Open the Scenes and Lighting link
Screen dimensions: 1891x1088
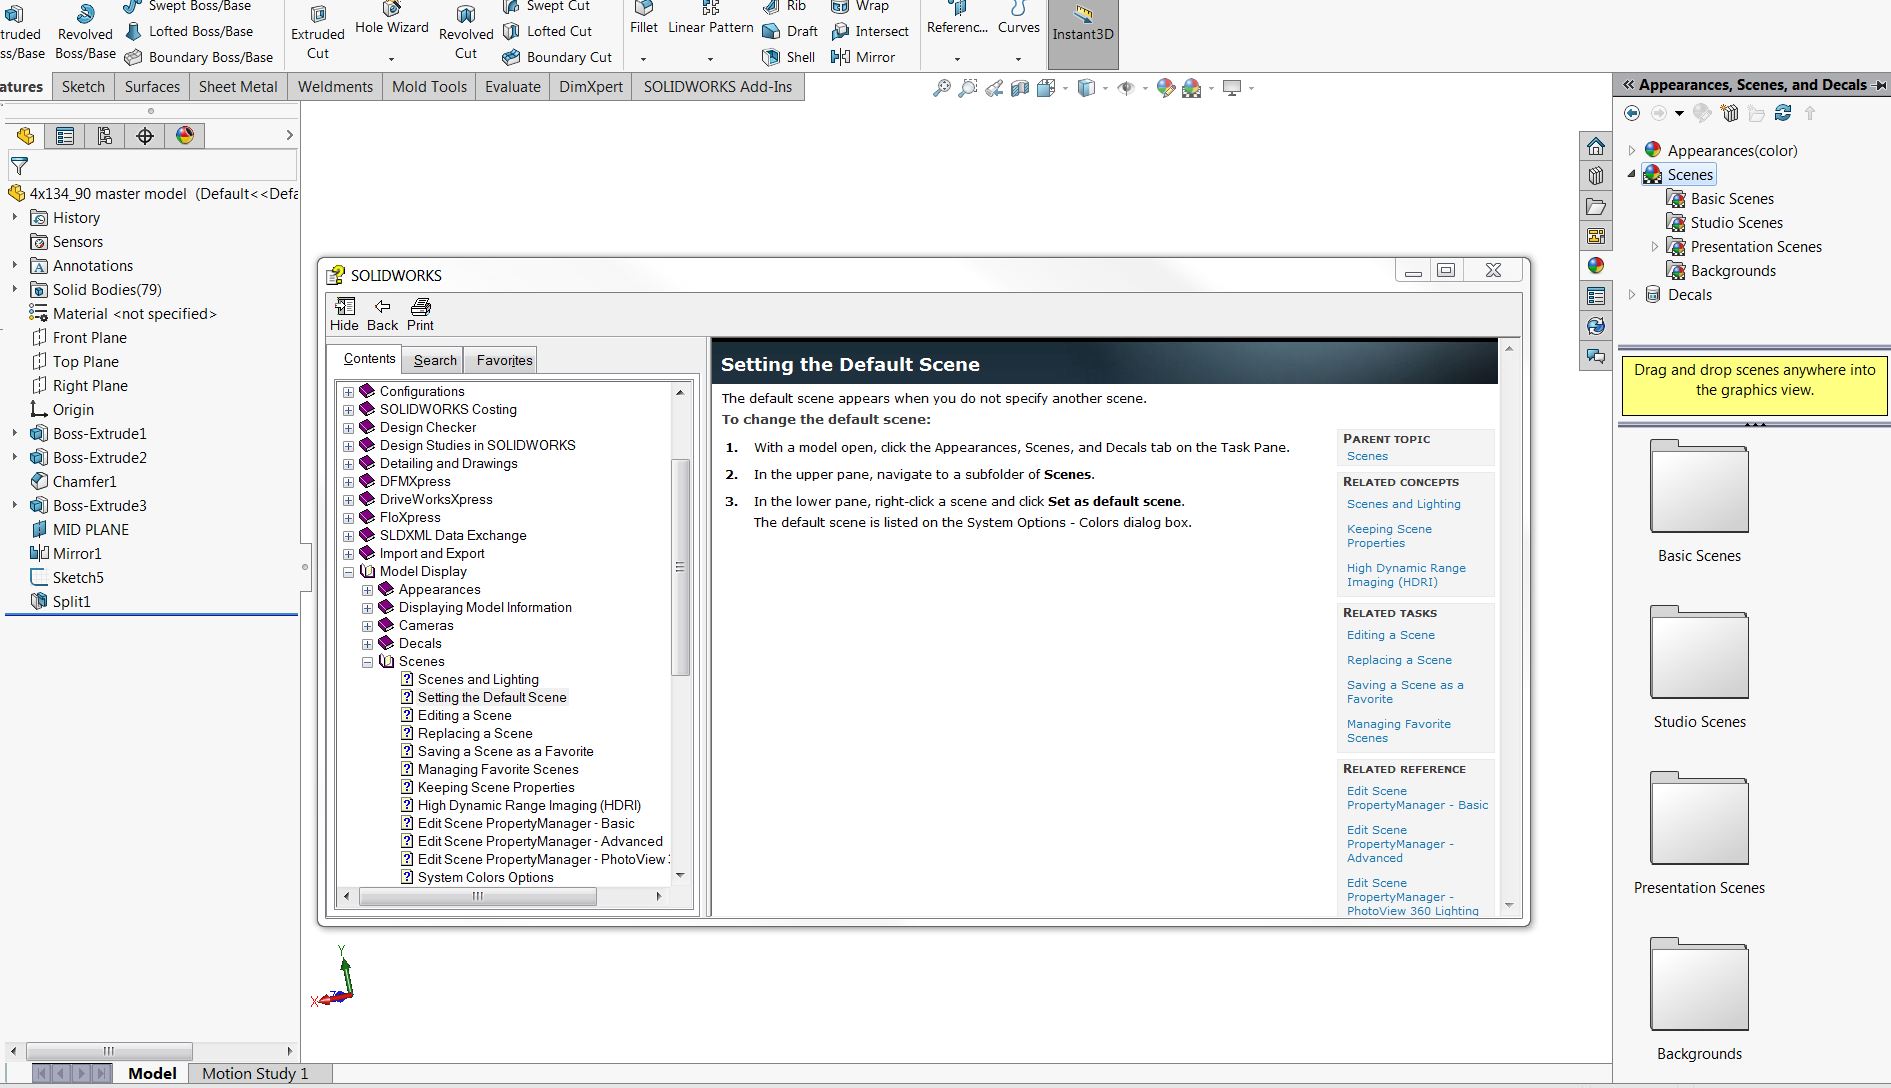coord(1403,504)
